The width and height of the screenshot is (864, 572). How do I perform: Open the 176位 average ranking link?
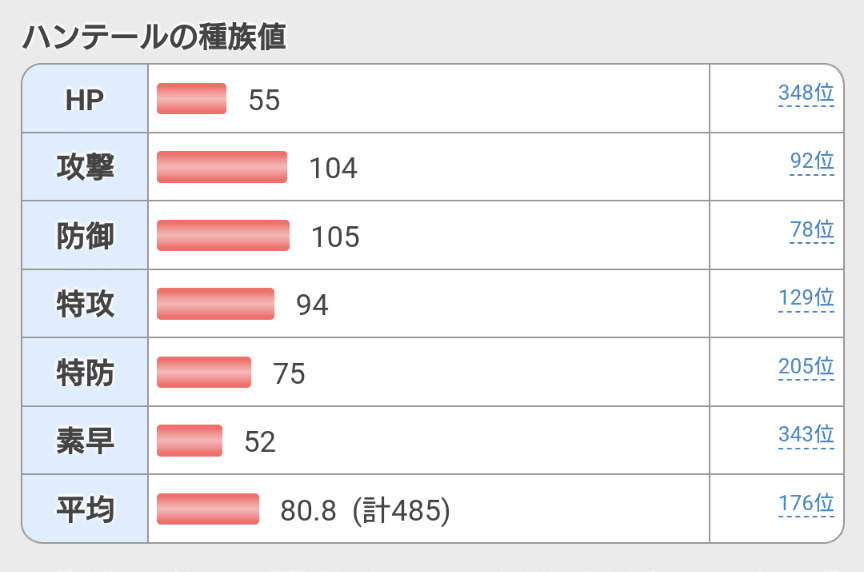tap(805, 503)
